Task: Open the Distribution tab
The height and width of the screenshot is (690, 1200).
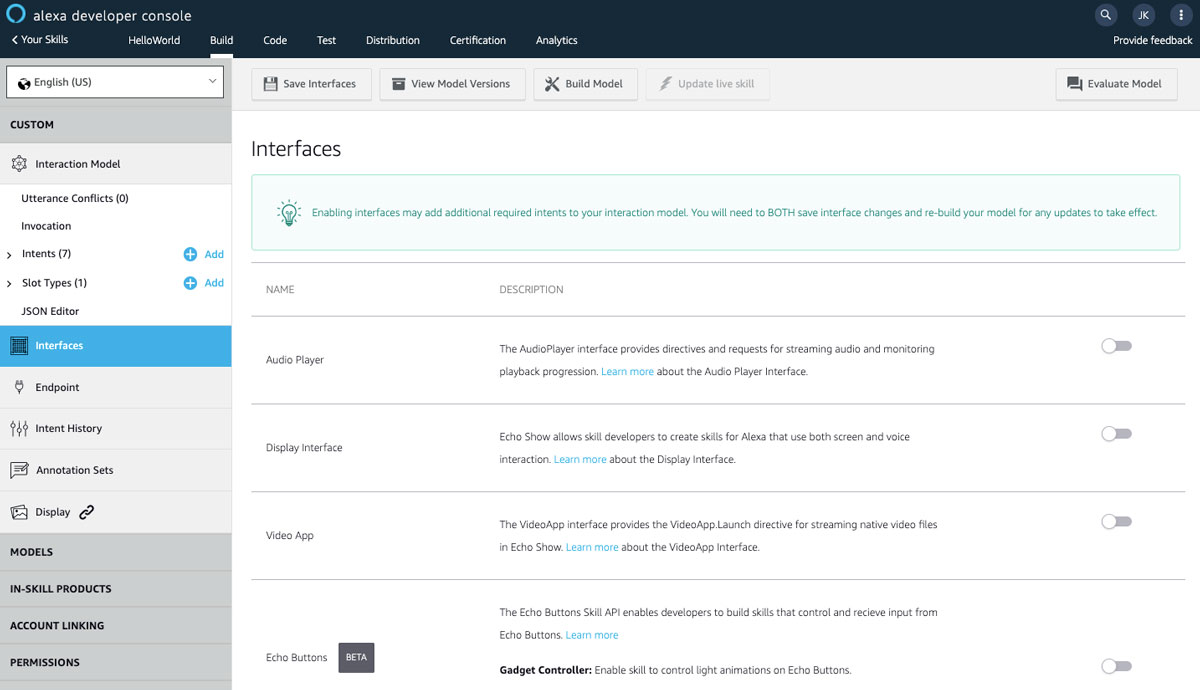Action: tap(393, 40)
